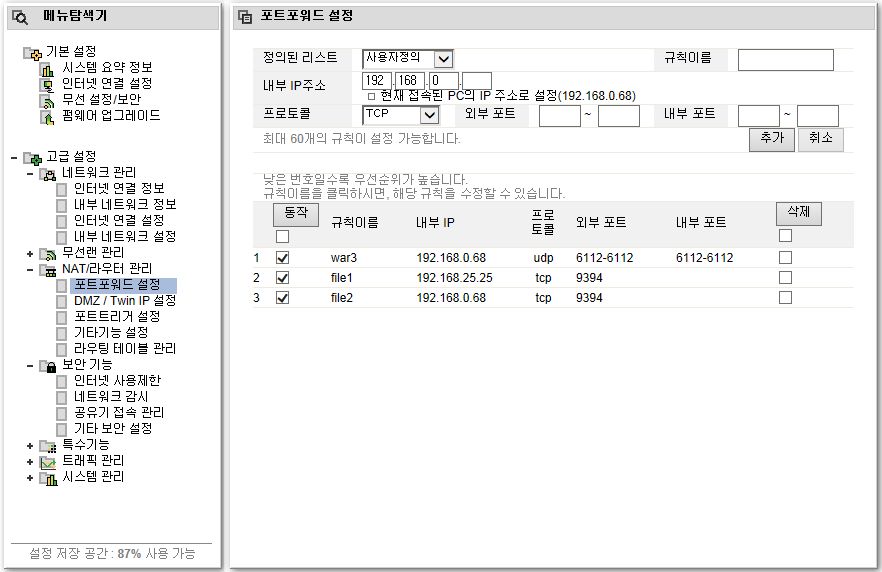Click the 인터넷 연결 설정 computer icon under 기본 설정
This screenshot has height=572, width=882.
point(47,85)
